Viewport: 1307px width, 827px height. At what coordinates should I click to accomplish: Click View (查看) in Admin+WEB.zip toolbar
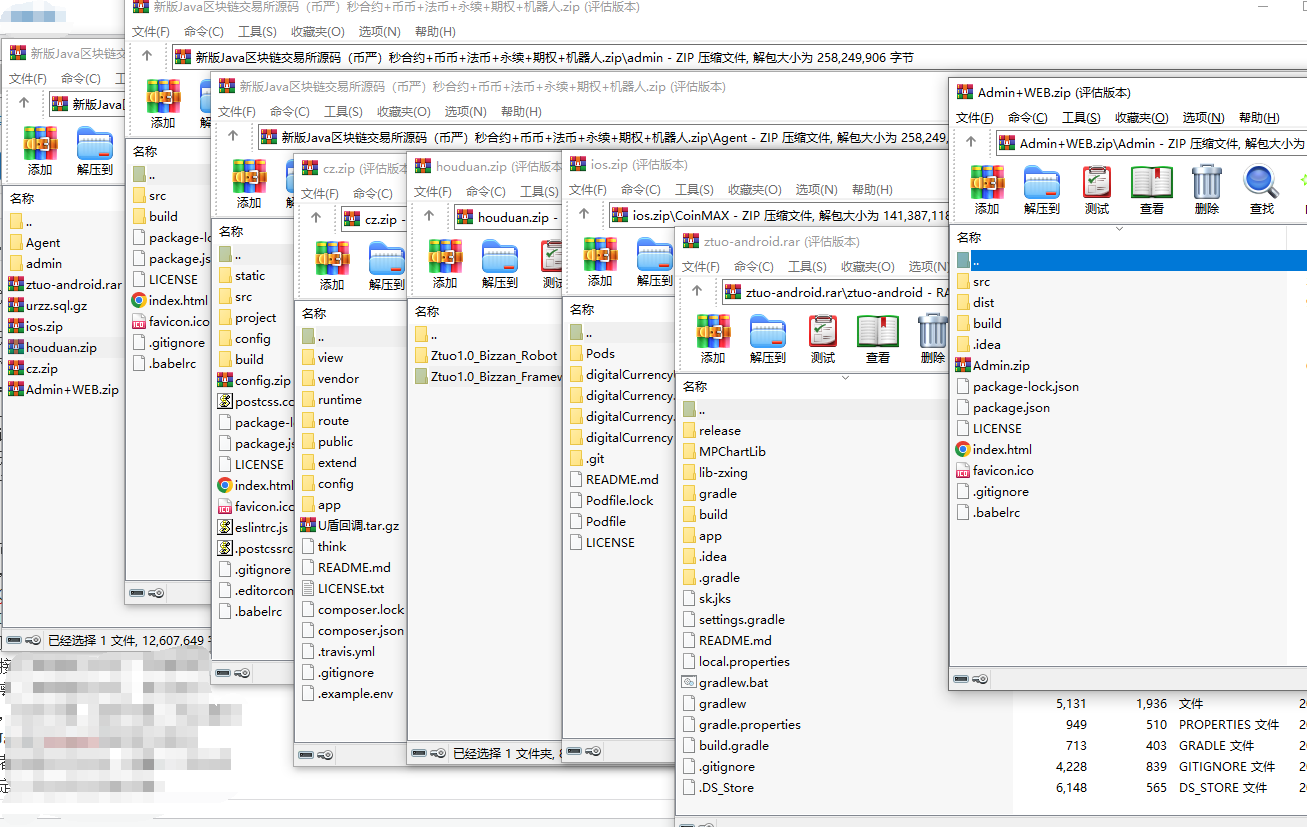pyautogui.click(x=1152, y=189)
